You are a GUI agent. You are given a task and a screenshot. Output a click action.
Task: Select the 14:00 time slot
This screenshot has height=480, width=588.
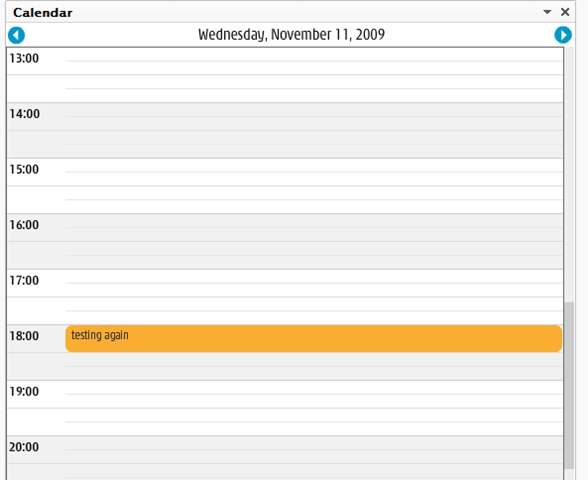[314, 117]
